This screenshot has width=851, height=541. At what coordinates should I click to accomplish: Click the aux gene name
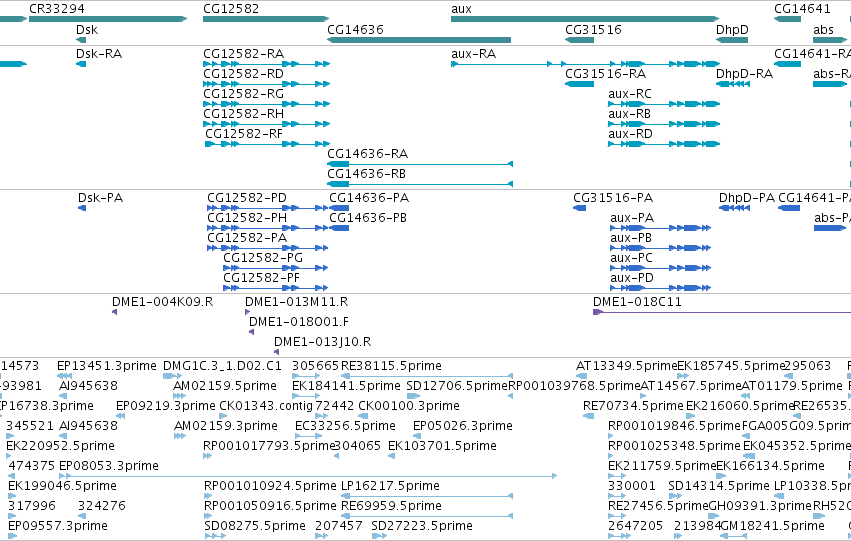[x=461, y=9]
